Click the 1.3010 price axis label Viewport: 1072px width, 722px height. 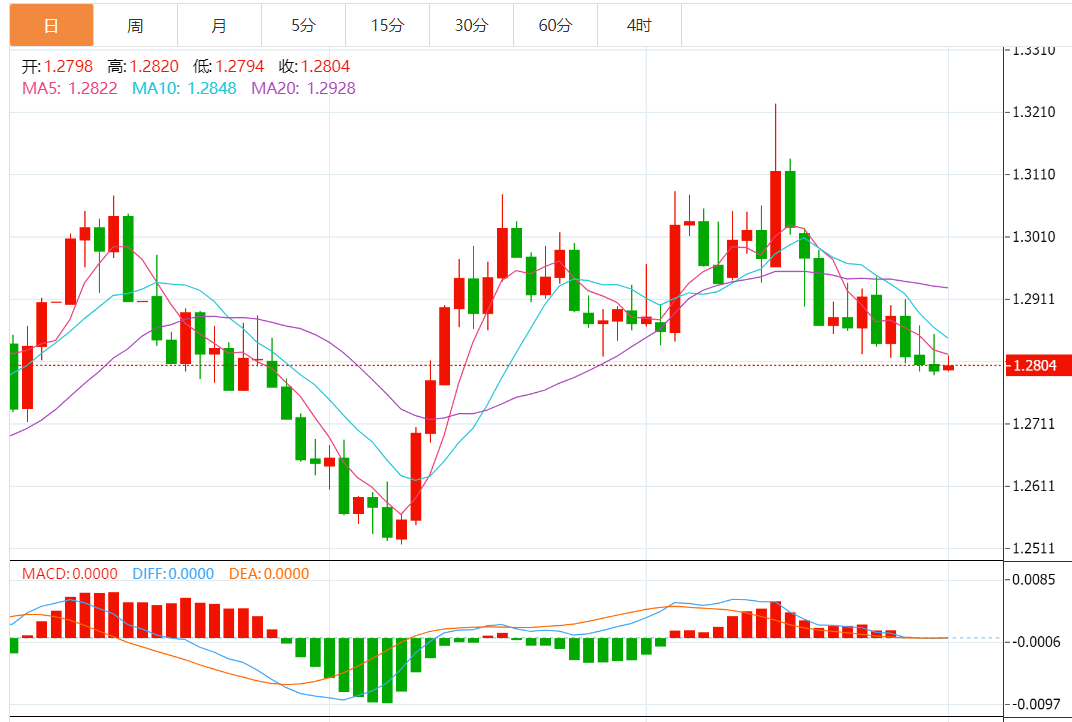tap(1034, 237)
